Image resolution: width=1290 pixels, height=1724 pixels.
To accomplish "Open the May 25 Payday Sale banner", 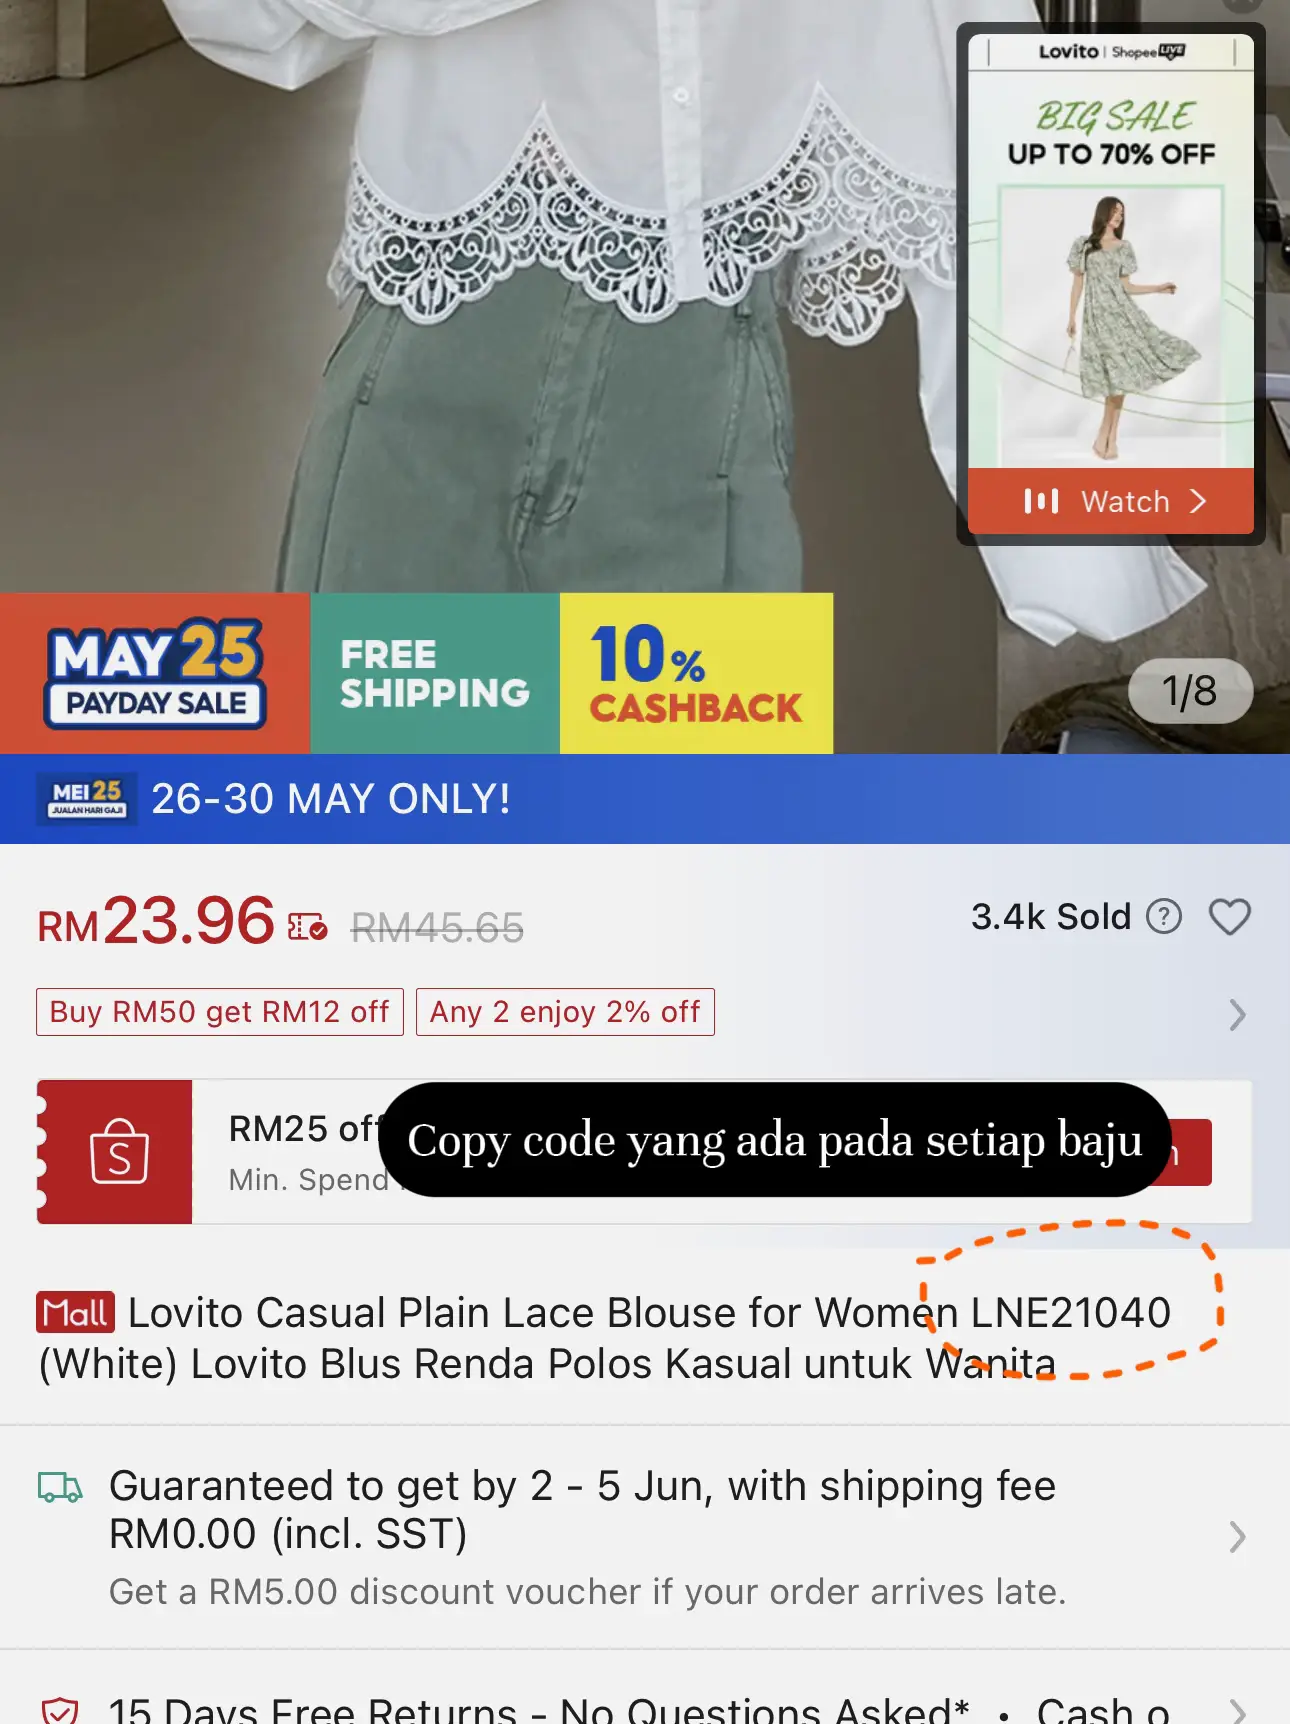I will click(x=155, y=673).
